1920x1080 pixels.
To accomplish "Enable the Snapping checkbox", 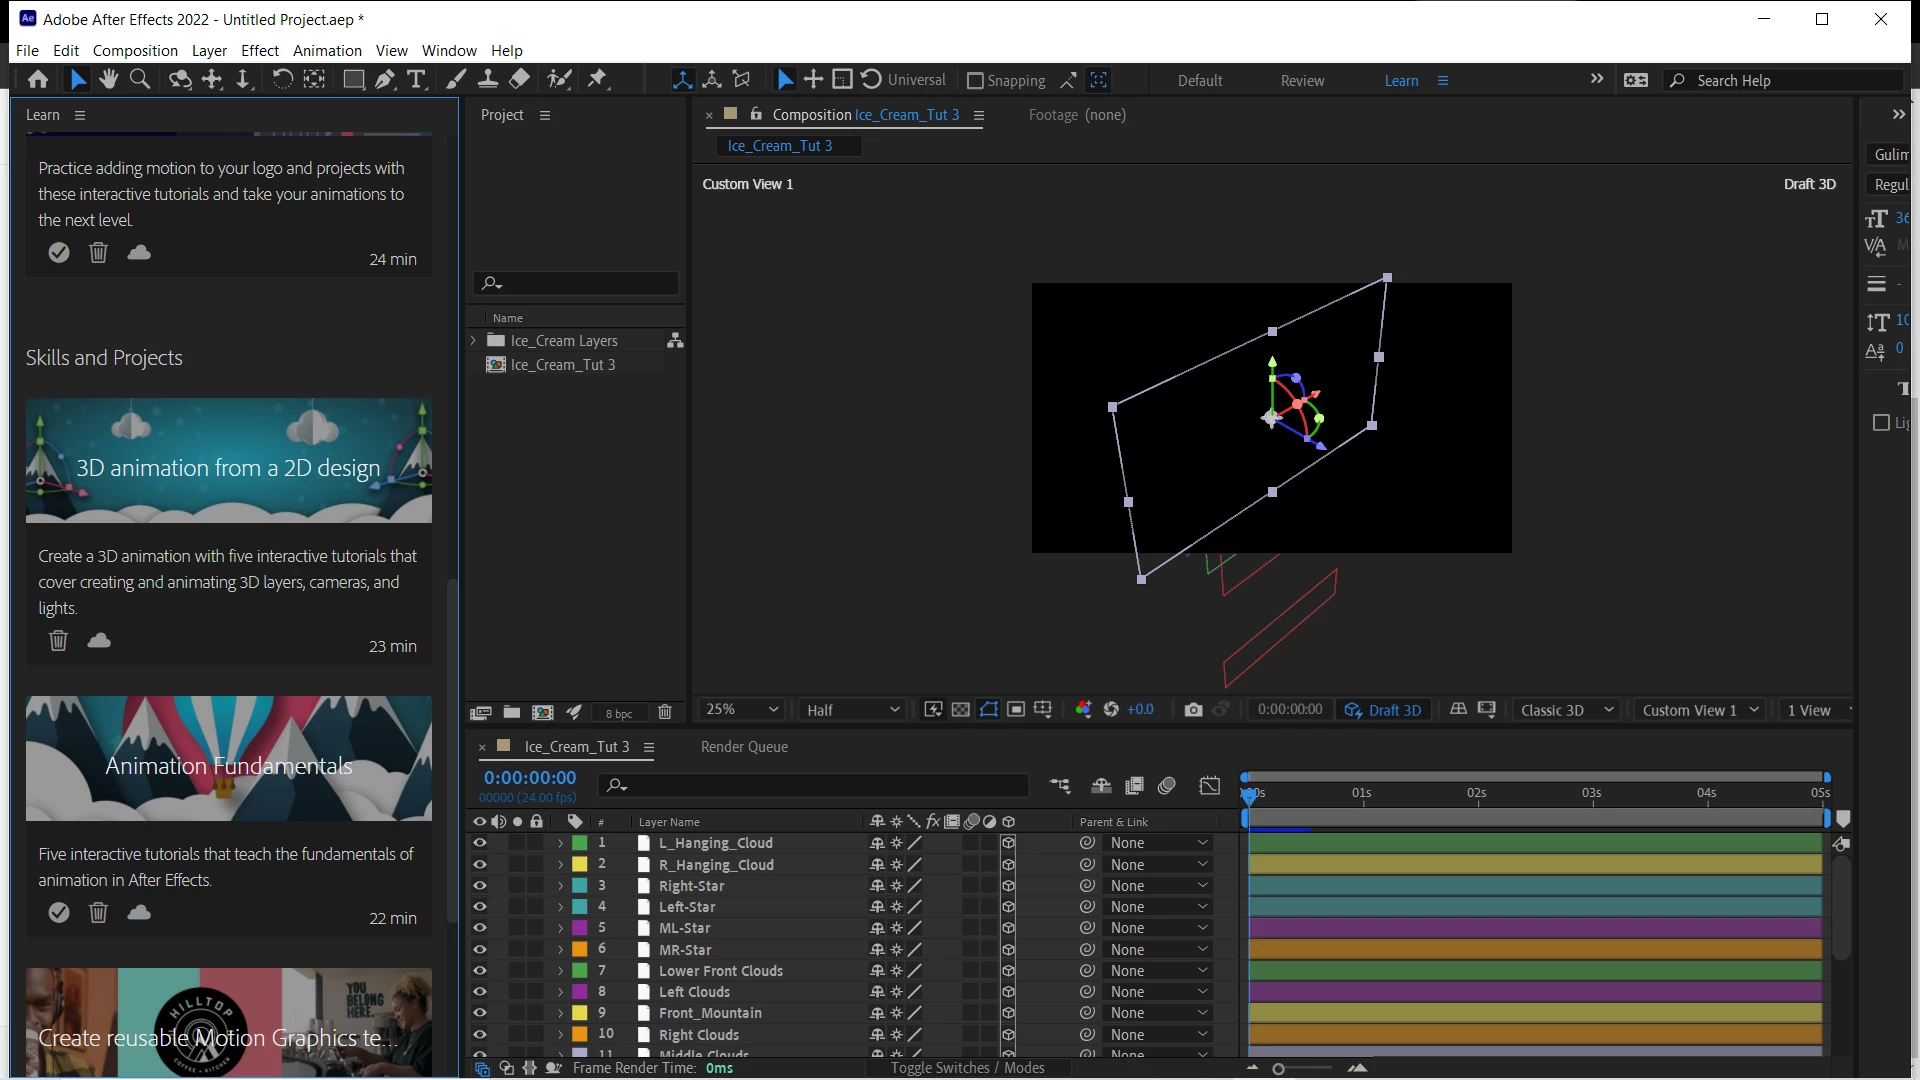I will click(975, 81).
